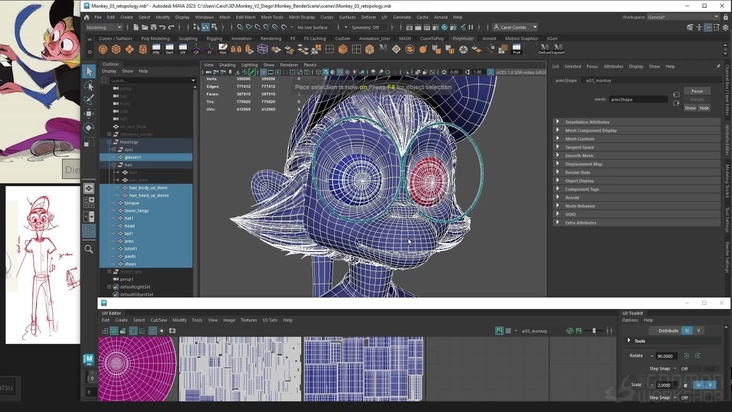Click the Focus button in Attribute Editor
Viewport: 732px width, 412px height.
(697, 91)
